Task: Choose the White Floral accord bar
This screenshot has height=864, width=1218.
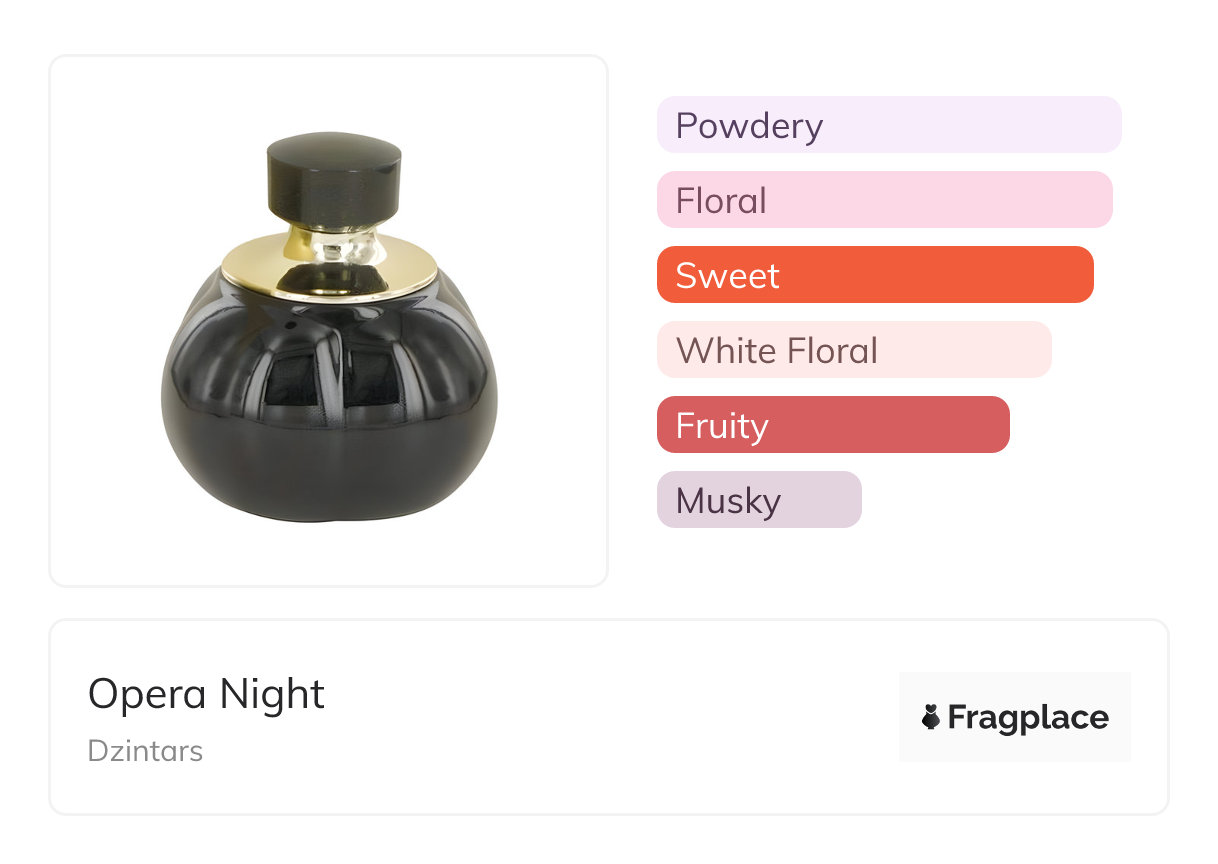Action: 854,350
